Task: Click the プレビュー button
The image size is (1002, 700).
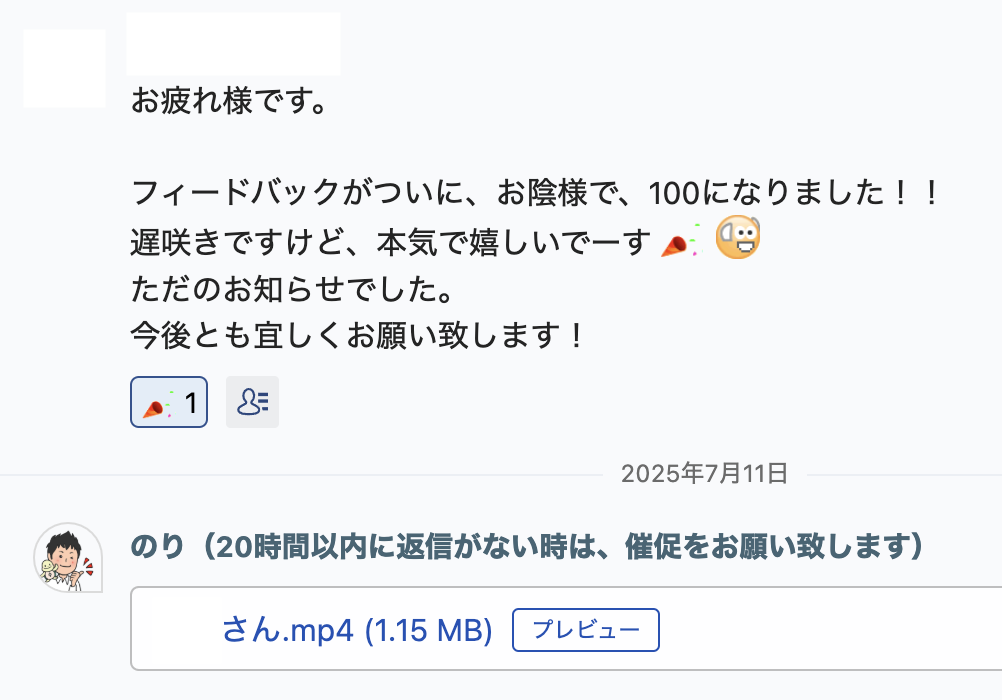Action: point(586,630)
